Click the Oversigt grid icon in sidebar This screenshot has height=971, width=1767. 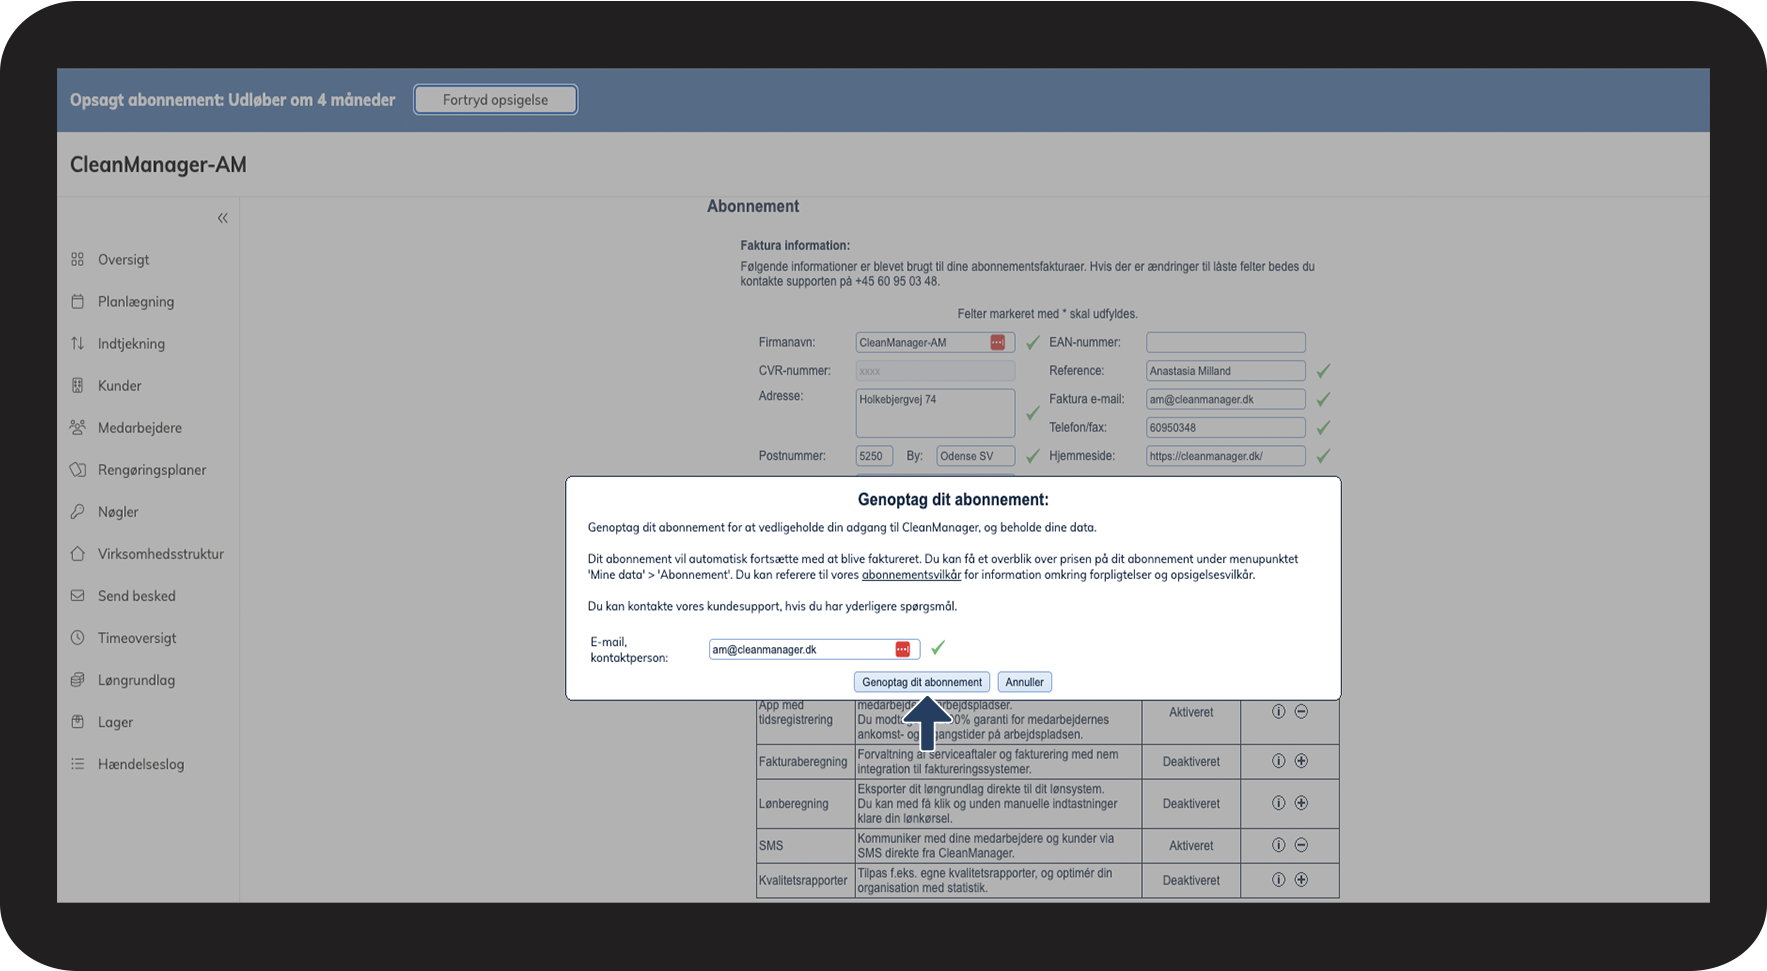click(77, 259)
